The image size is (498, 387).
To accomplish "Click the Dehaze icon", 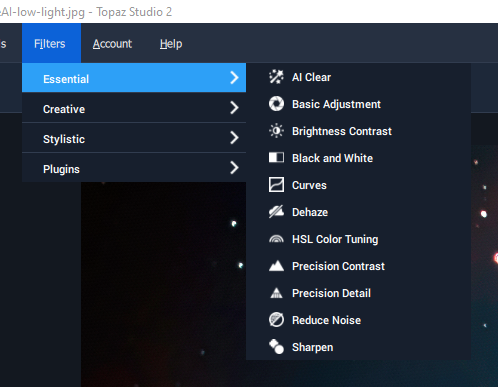I will [x=276, y=212].
